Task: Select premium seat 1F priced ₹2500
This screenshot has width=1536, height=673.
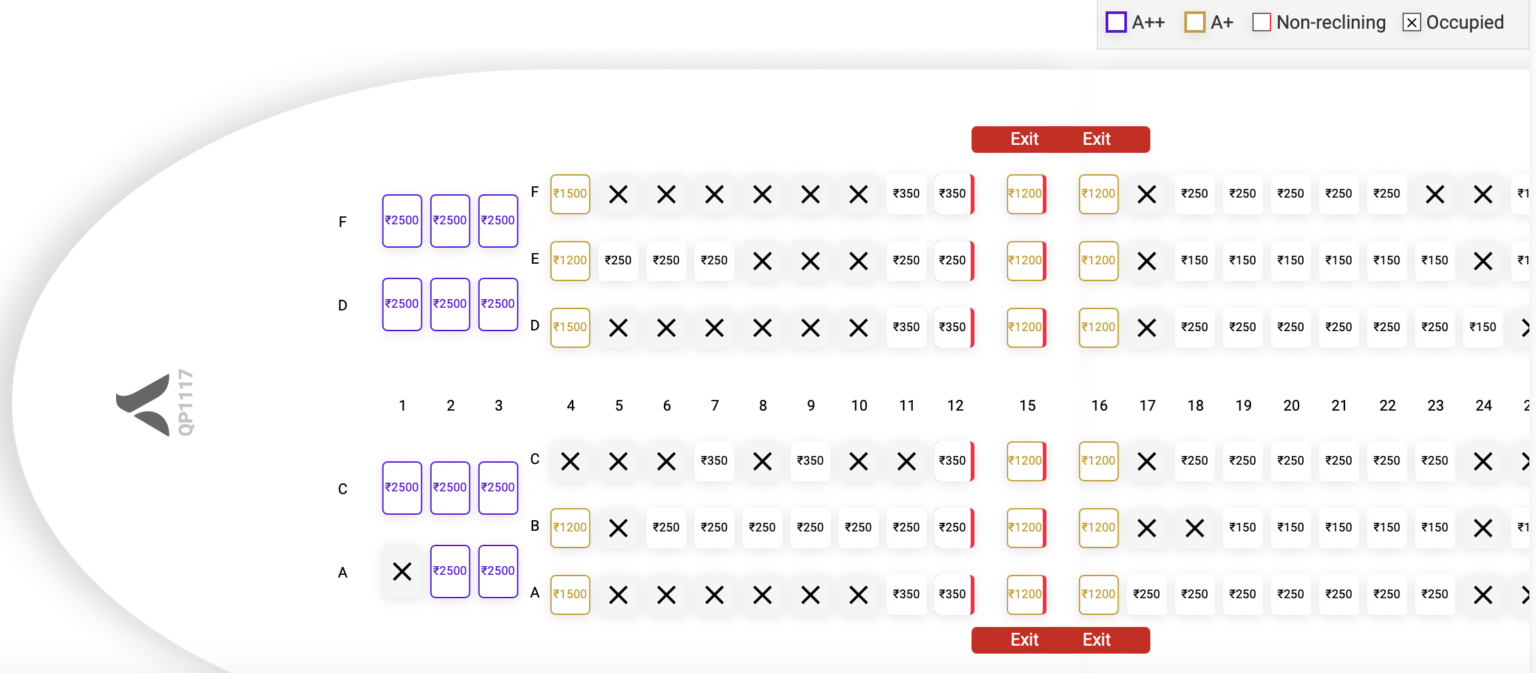Action: [x=402, y=220]
